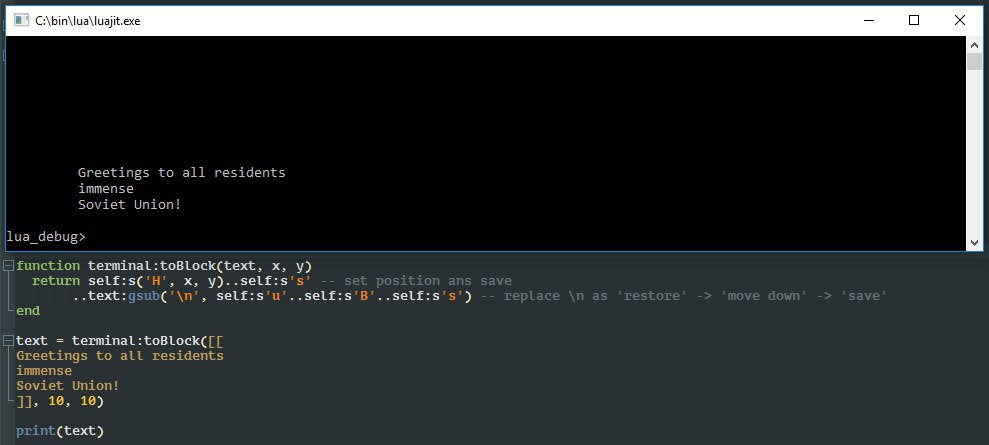Click console output line 'Soviet Union!'
The width and height of the screenshot is (989, 445).
(130, 205)
